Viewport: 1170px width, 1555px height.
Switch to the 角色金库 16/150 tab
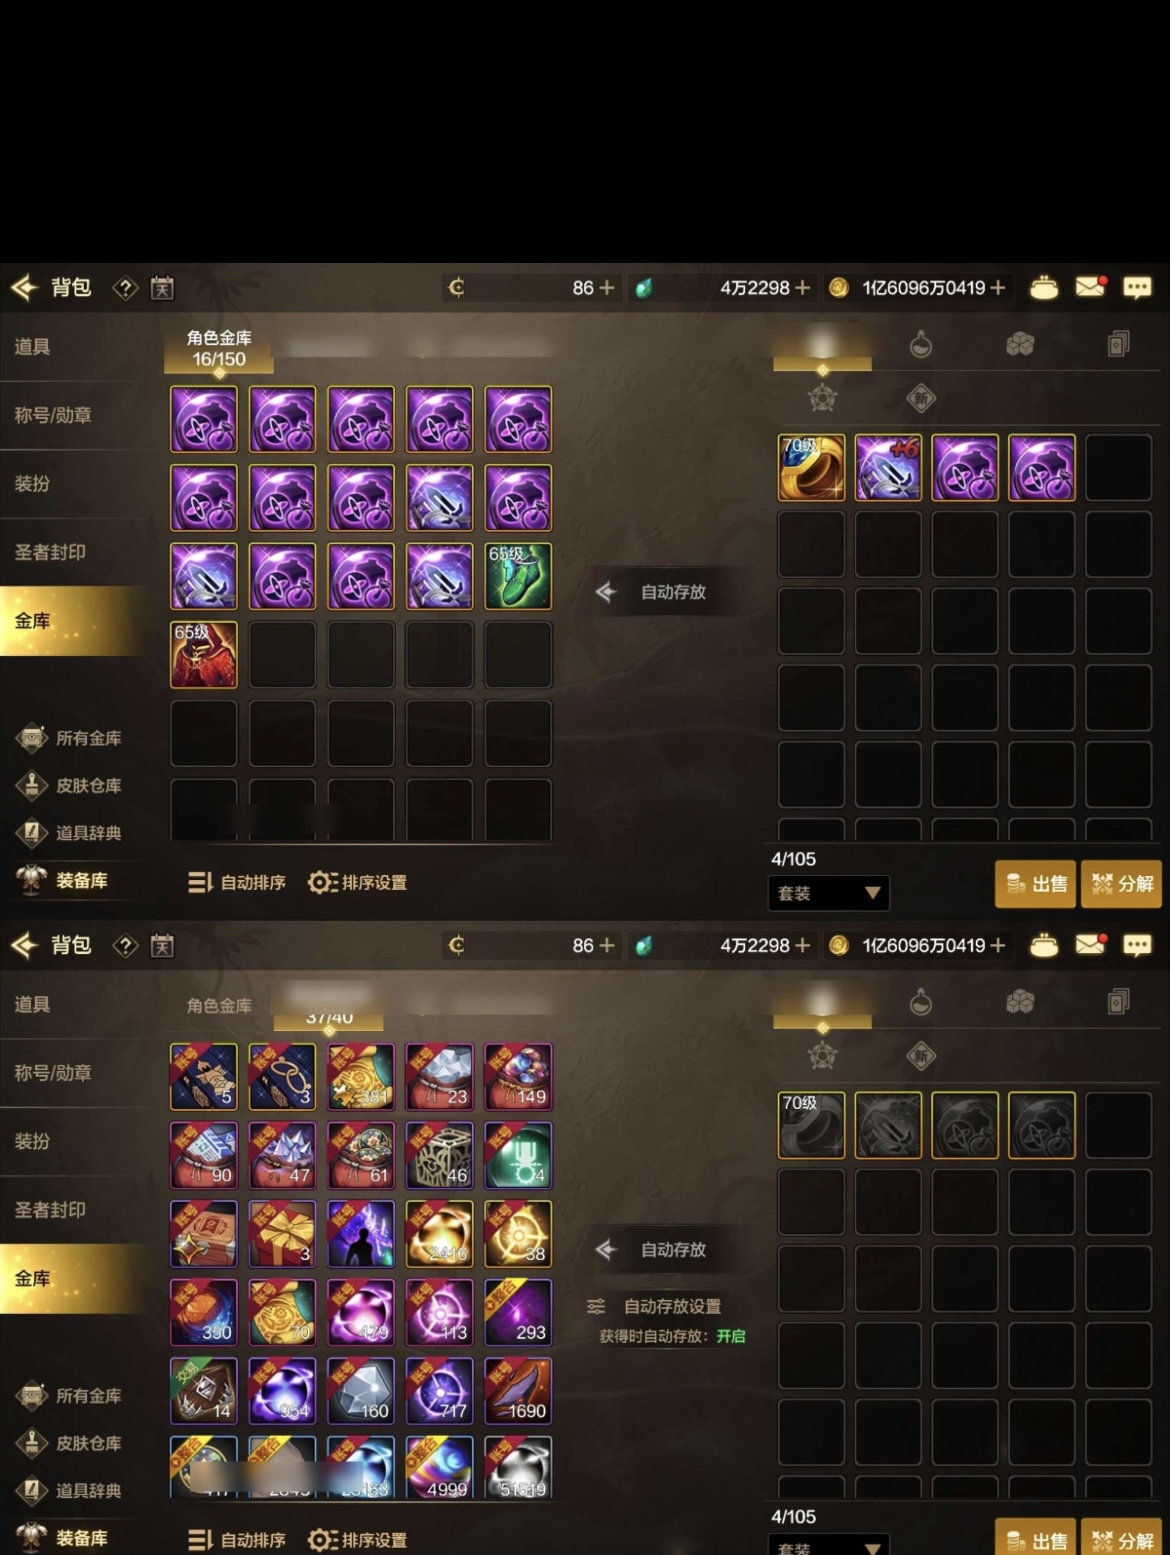pyautogui.click(x=219, y=348)
